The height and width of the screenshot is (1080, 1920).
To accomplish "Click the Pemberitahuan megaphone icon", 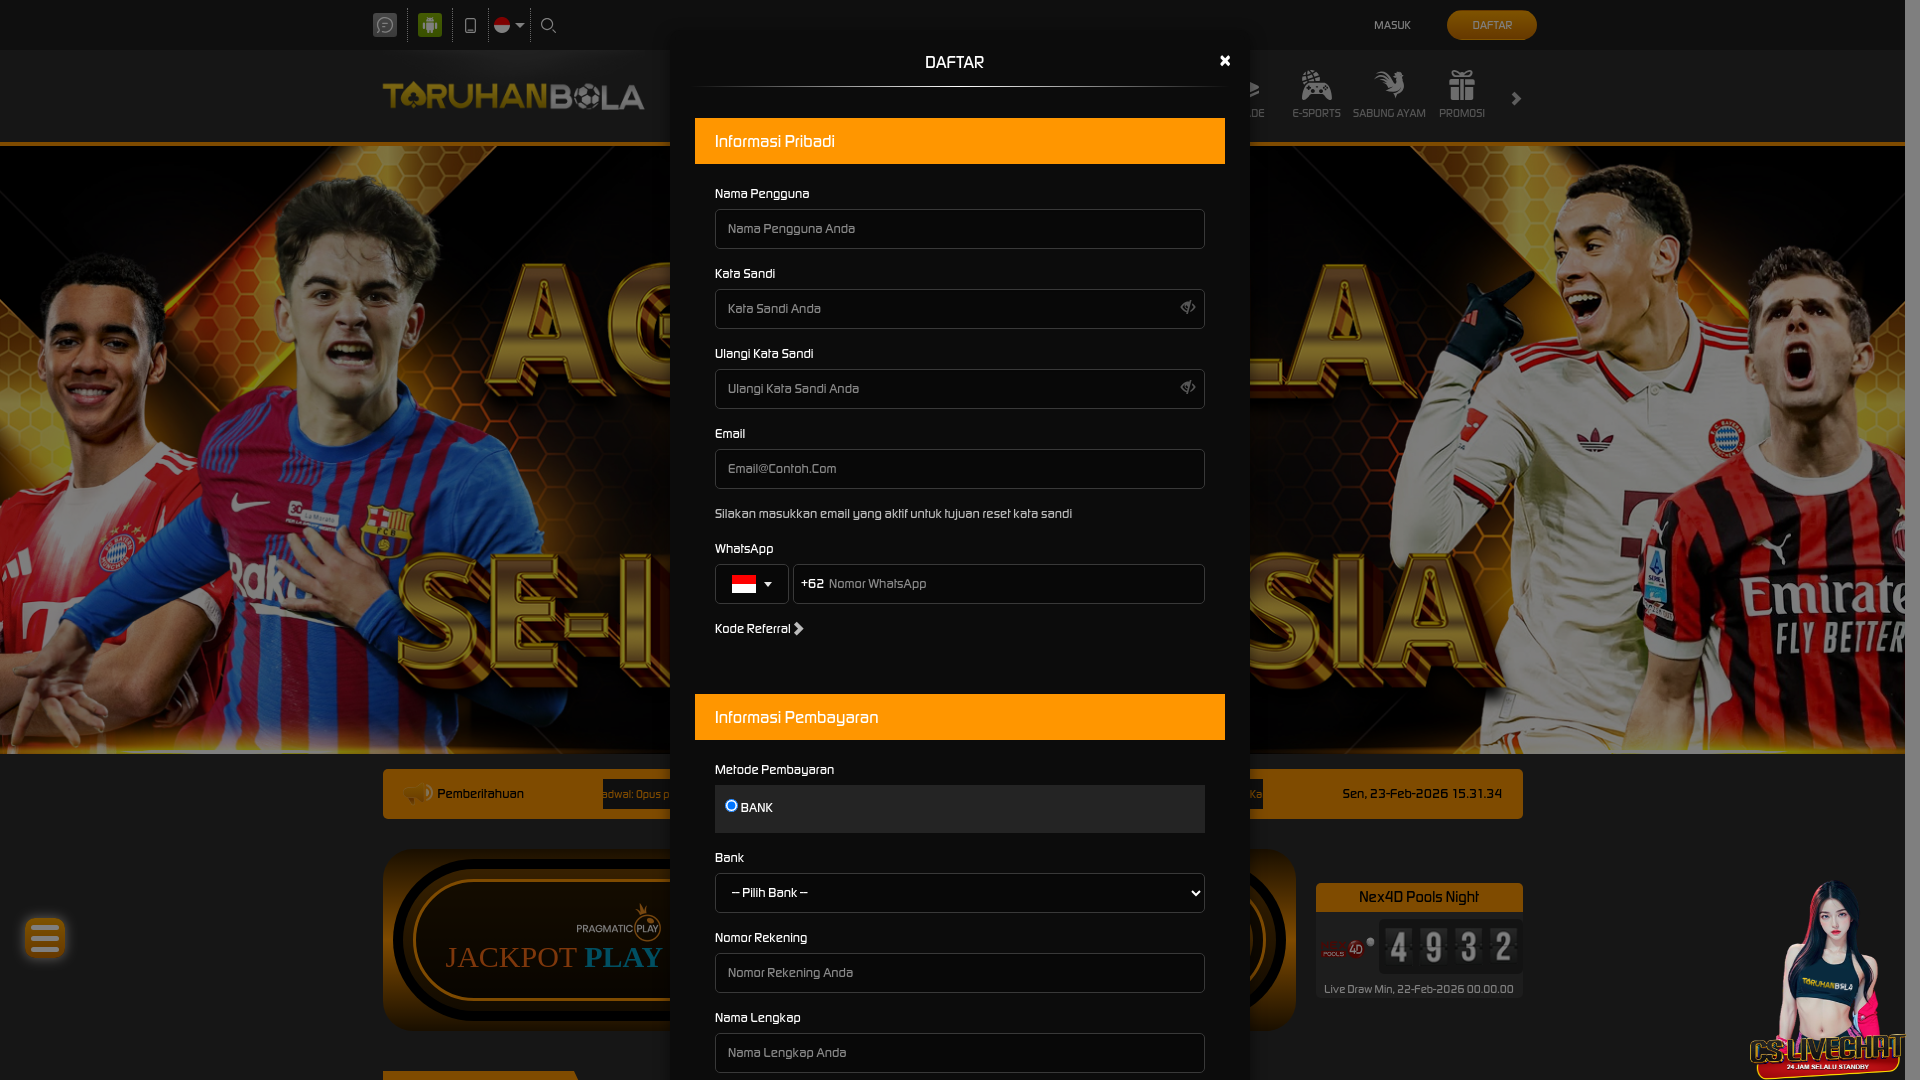I will (418, 794).
